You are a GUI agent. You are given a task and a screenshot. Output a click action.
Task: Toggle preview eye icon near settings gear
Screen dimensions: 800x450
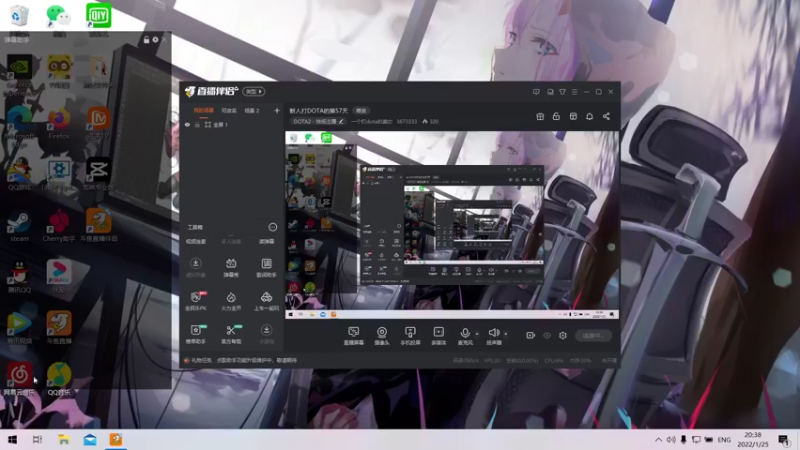click(546, 335)
